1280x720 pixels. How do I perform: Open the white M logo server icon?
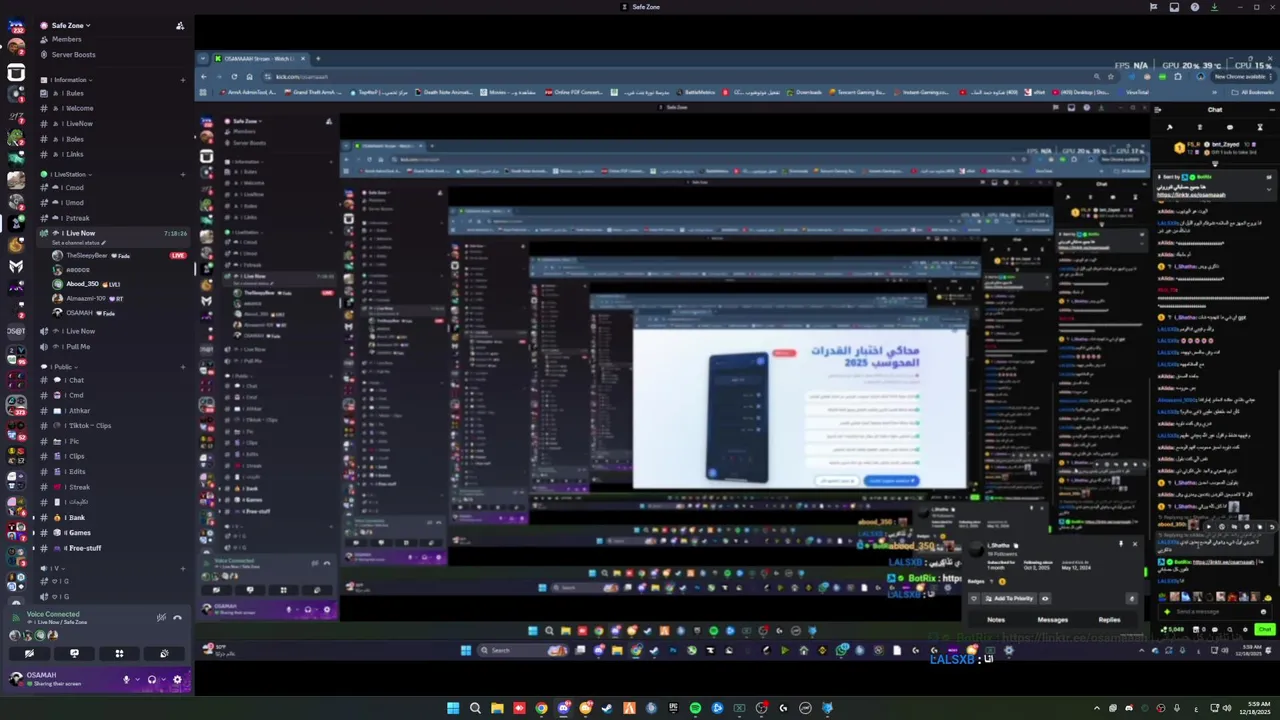pyautogui.click(x=16, y=266)
